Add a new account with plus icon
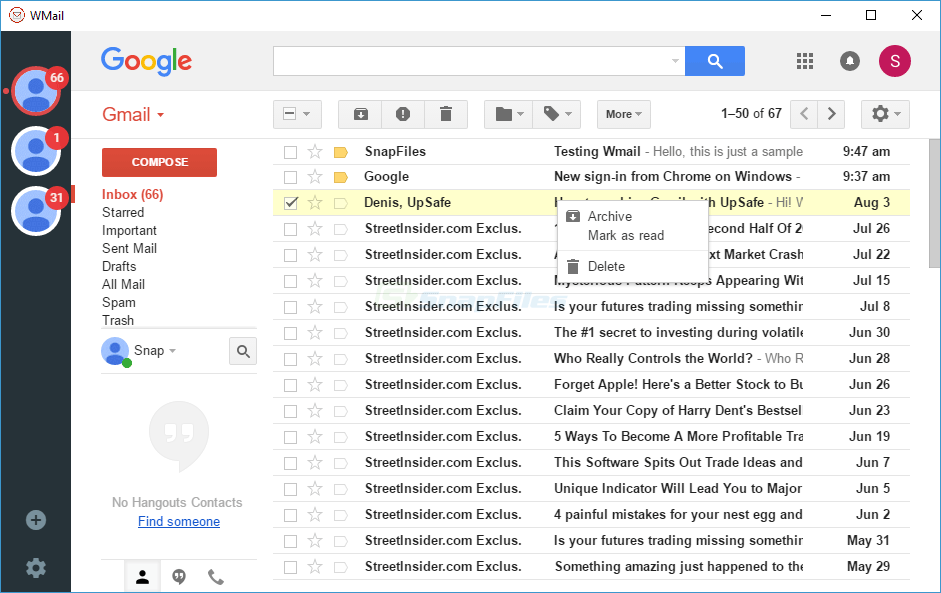 [36, 520]
